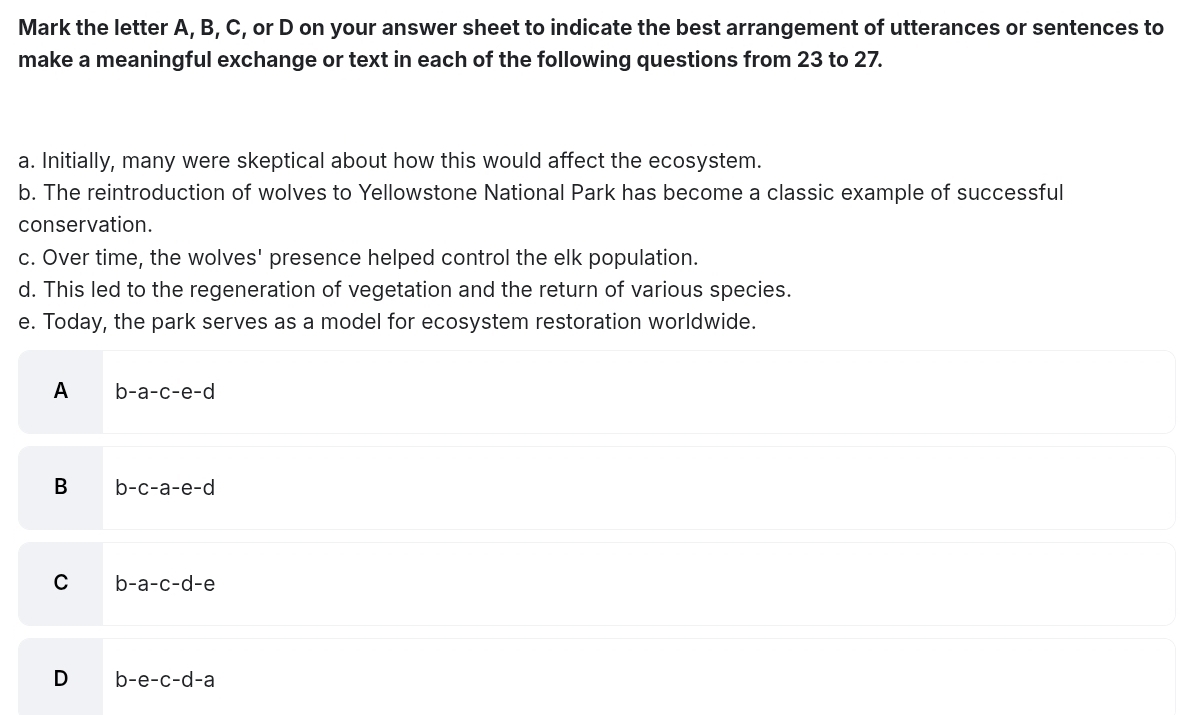Click the word "conservation." ending sentence b
This screenshot has height=715, width=1194.
pos(85,225)
